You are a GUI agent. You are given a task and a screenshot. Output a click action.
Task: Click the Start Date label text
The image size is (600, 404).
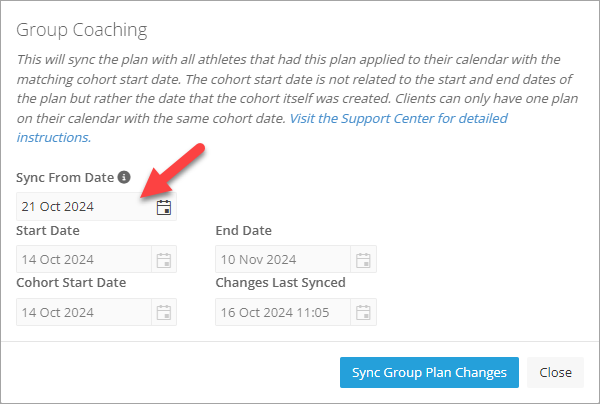(48, 230)
